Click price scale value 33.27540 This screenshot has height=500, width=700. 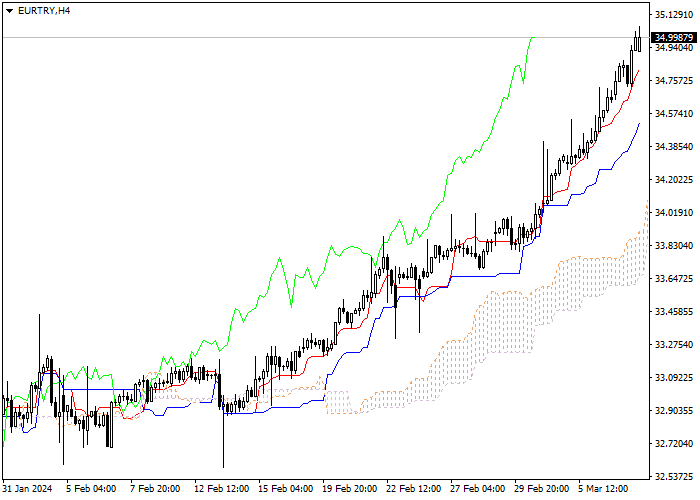coord(674,345)
